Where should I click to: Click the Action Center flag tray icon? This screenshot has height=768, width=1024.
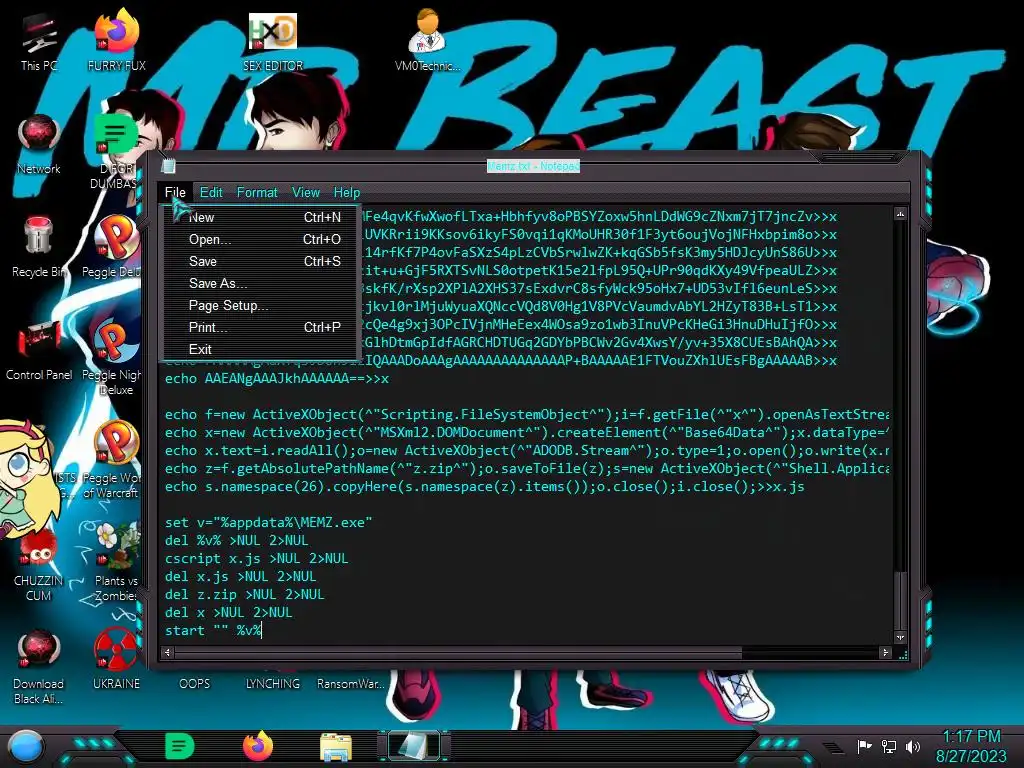click(864, 746)
